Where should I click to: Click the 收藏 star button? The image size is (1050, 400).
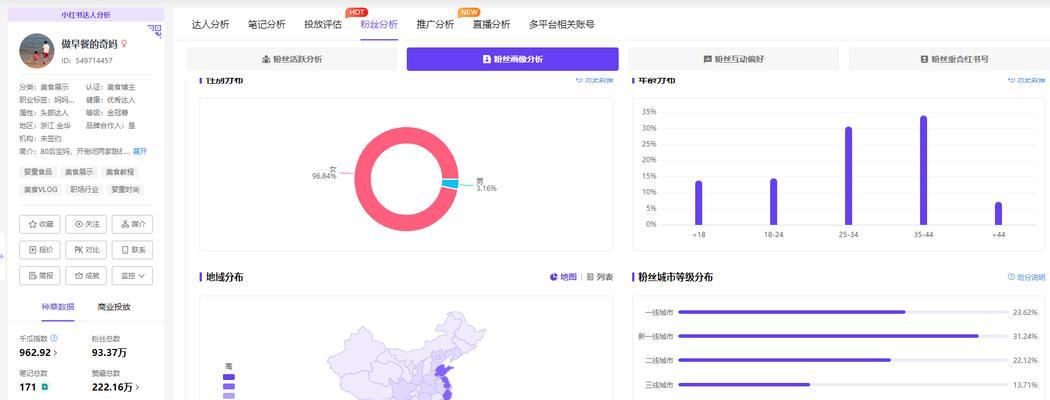point(40,224)
